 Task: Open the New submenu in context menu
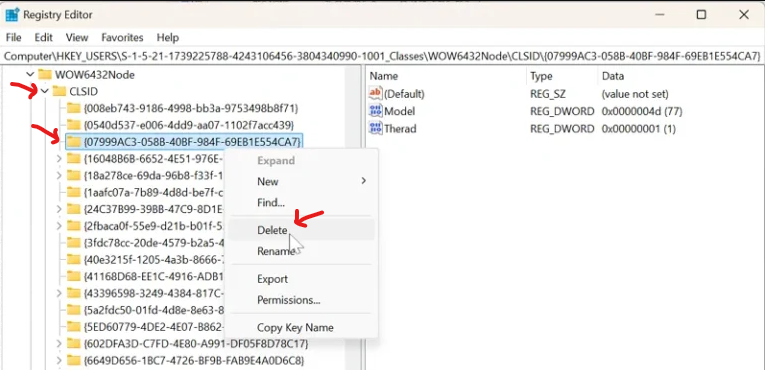click(302, 182)
